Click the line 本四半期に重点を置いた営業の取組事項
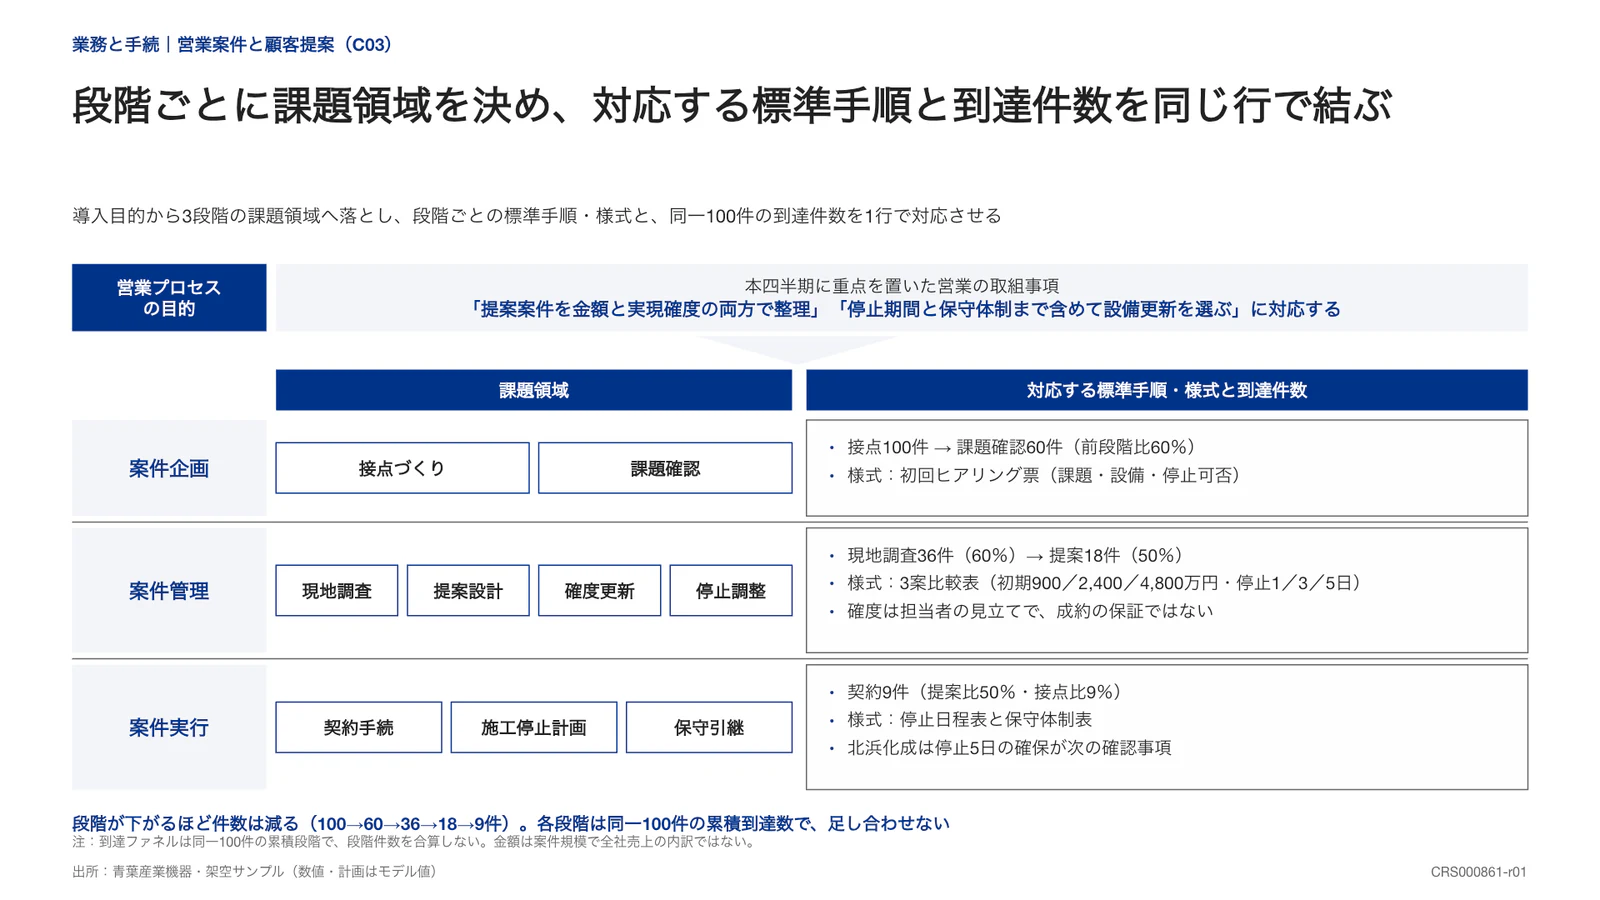The width and height of the screenshot is (1600, 900). tap(901, 286)
